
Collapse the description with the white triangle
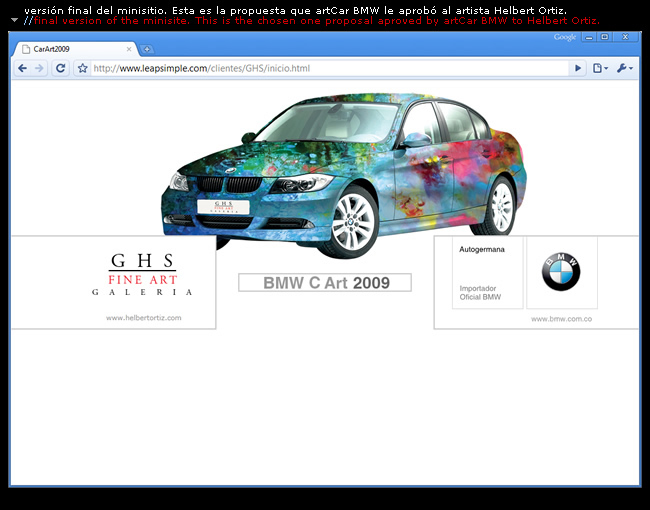pyautogui.click(x=14, y=19)
